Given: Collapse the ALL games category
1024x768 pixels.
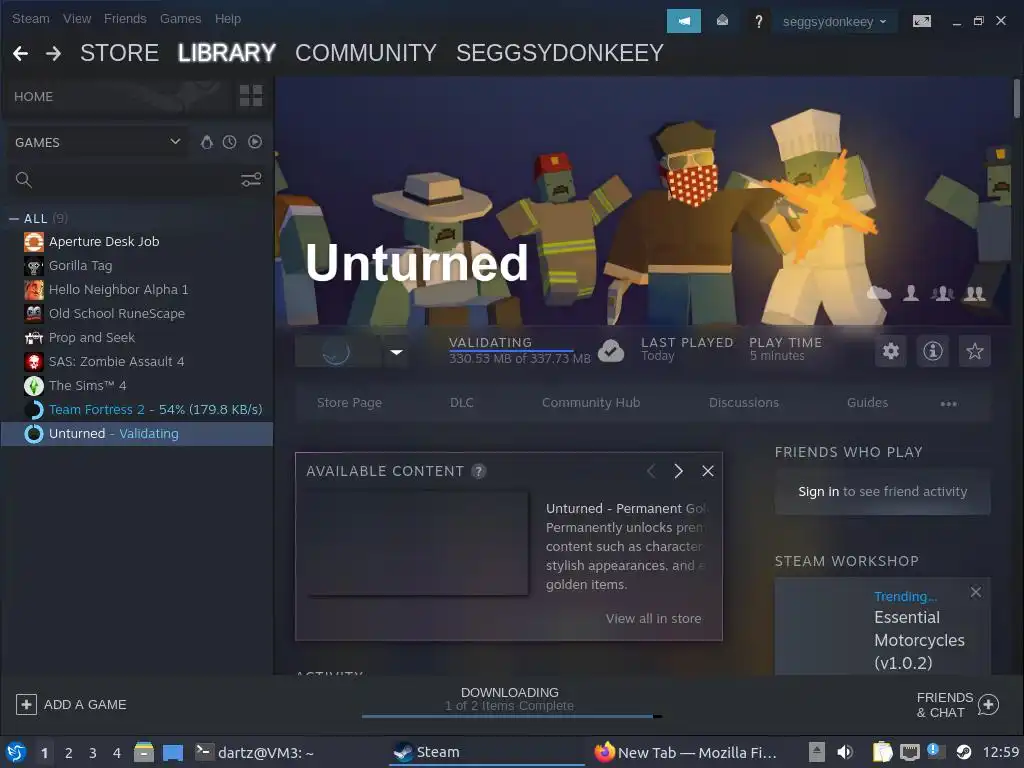Looking at the screenshot, I should [x=14, y=219].
